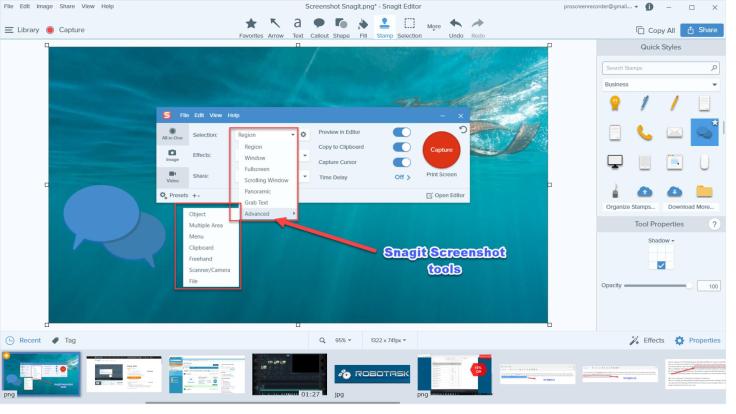Toggle Copy to Clipboard switch in pictured window

click(401, 147)
